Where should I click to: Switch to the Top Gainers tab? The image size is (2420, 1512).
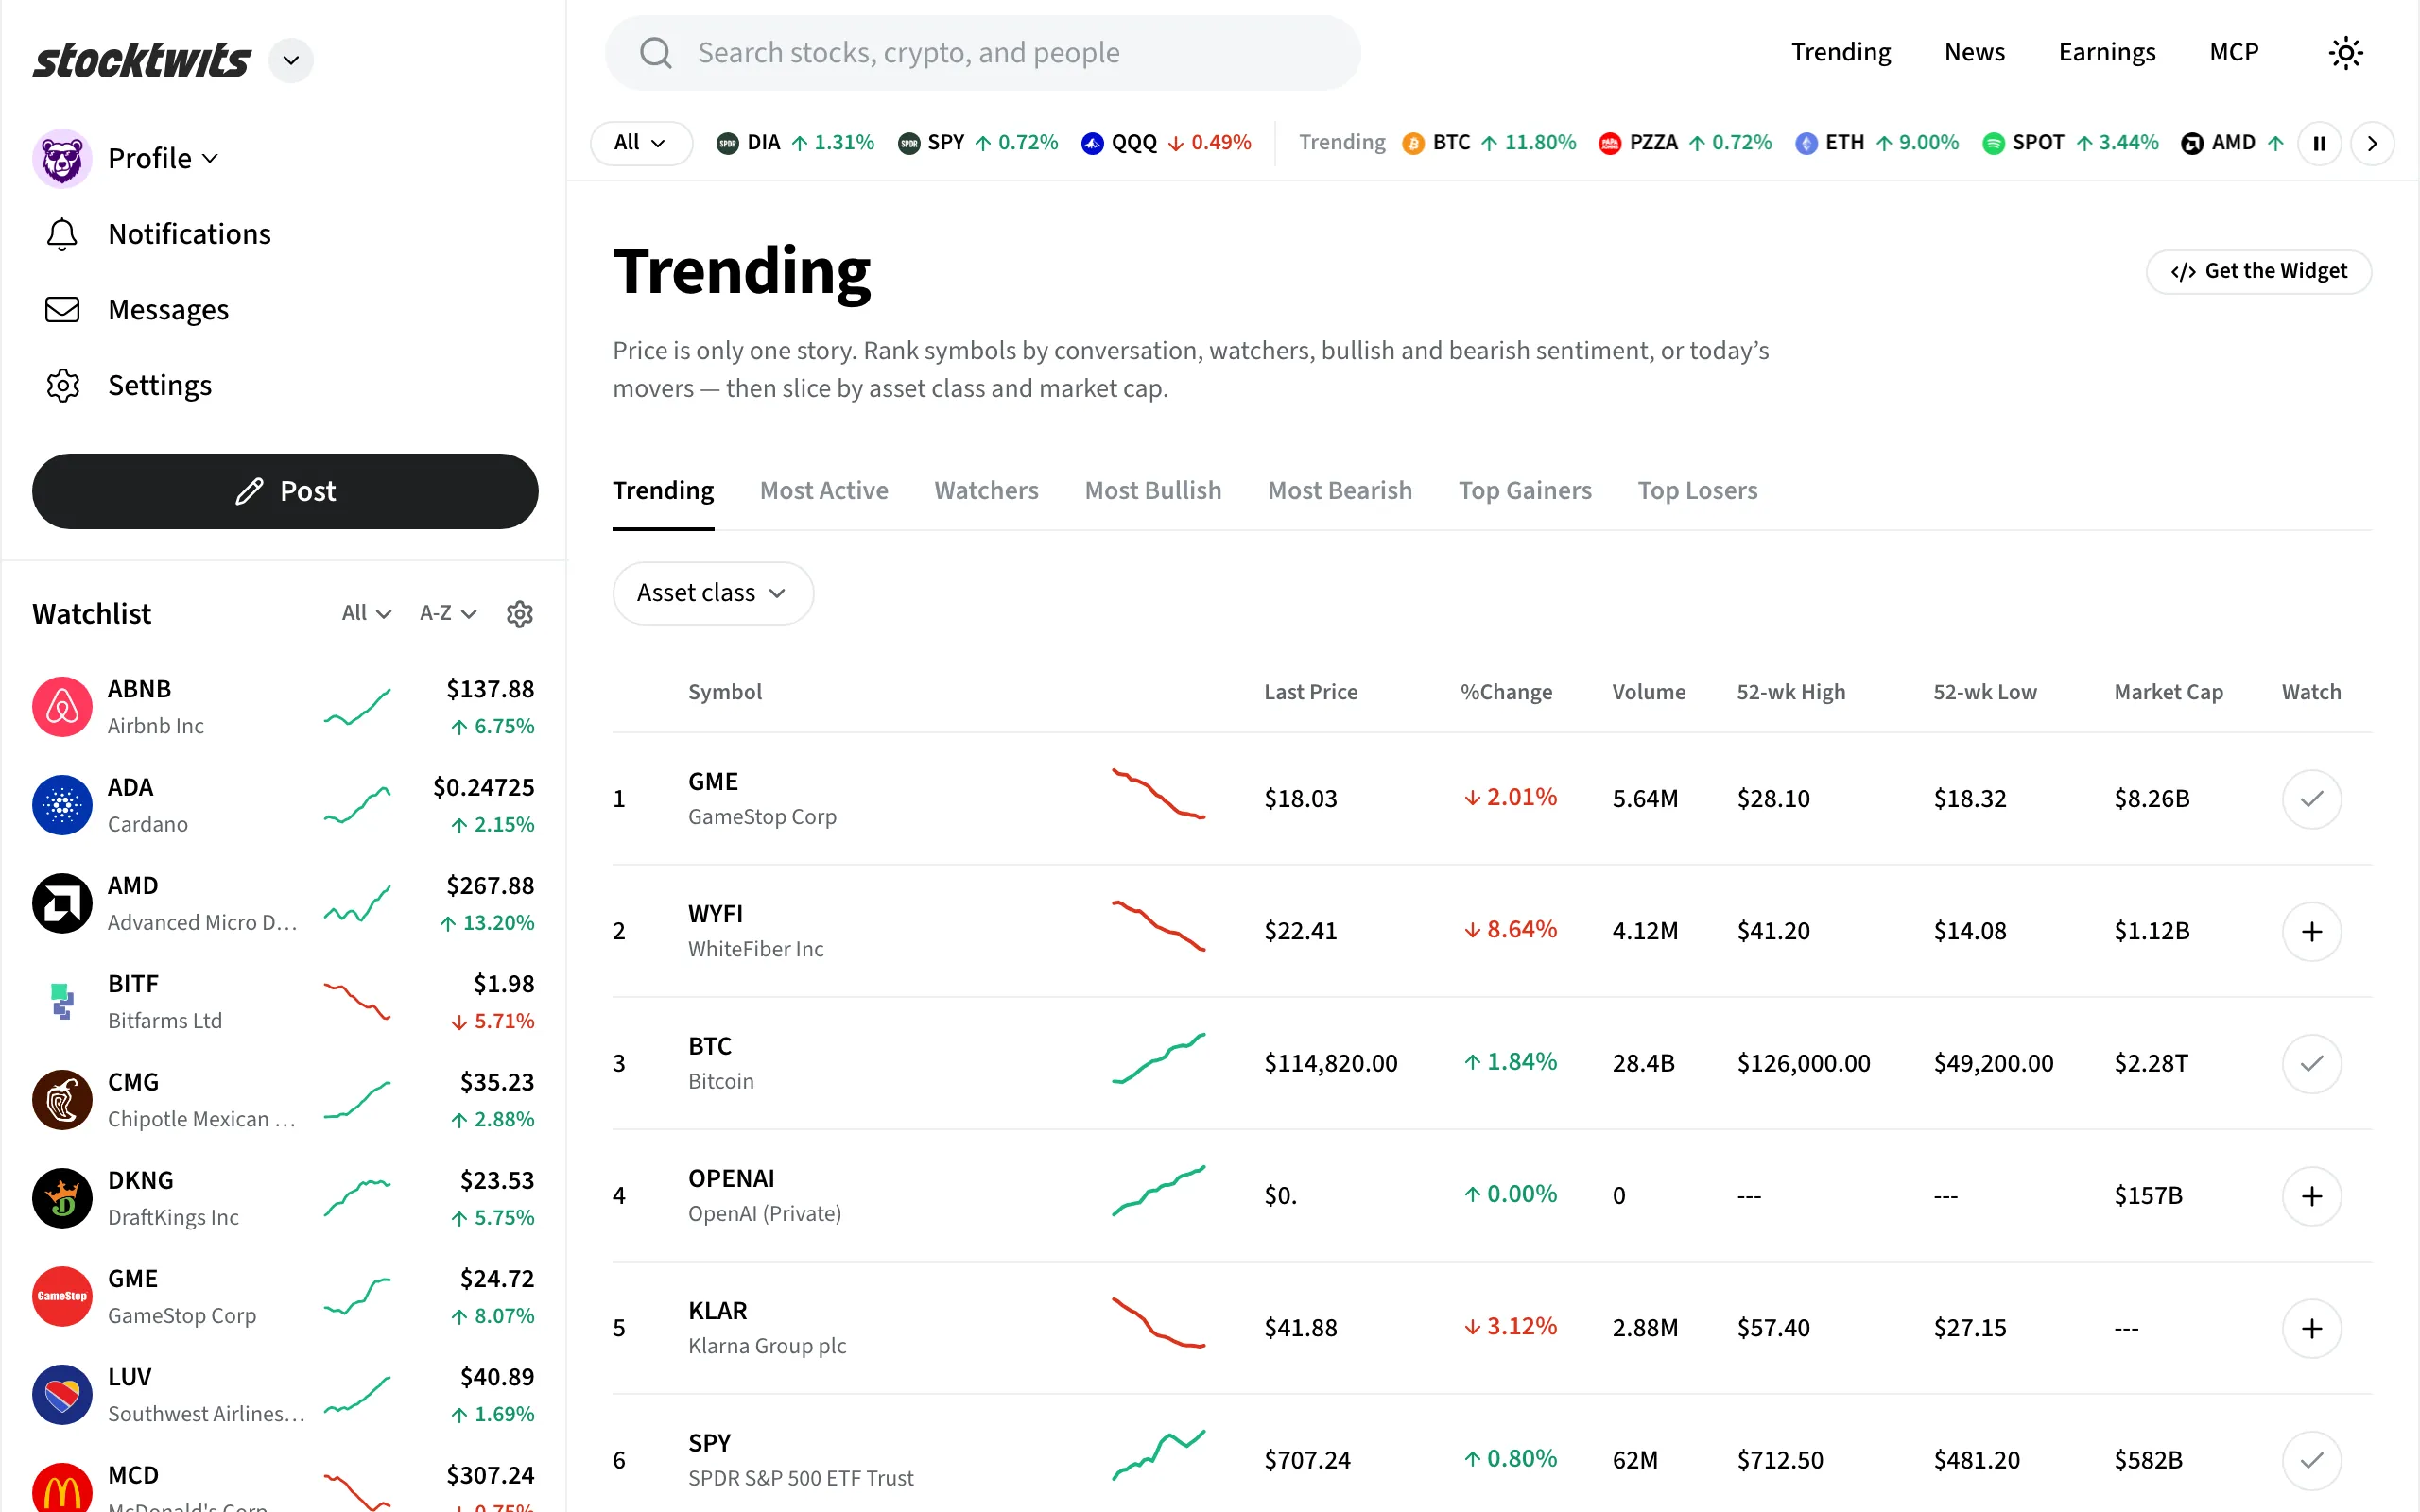click(1525, 491)
